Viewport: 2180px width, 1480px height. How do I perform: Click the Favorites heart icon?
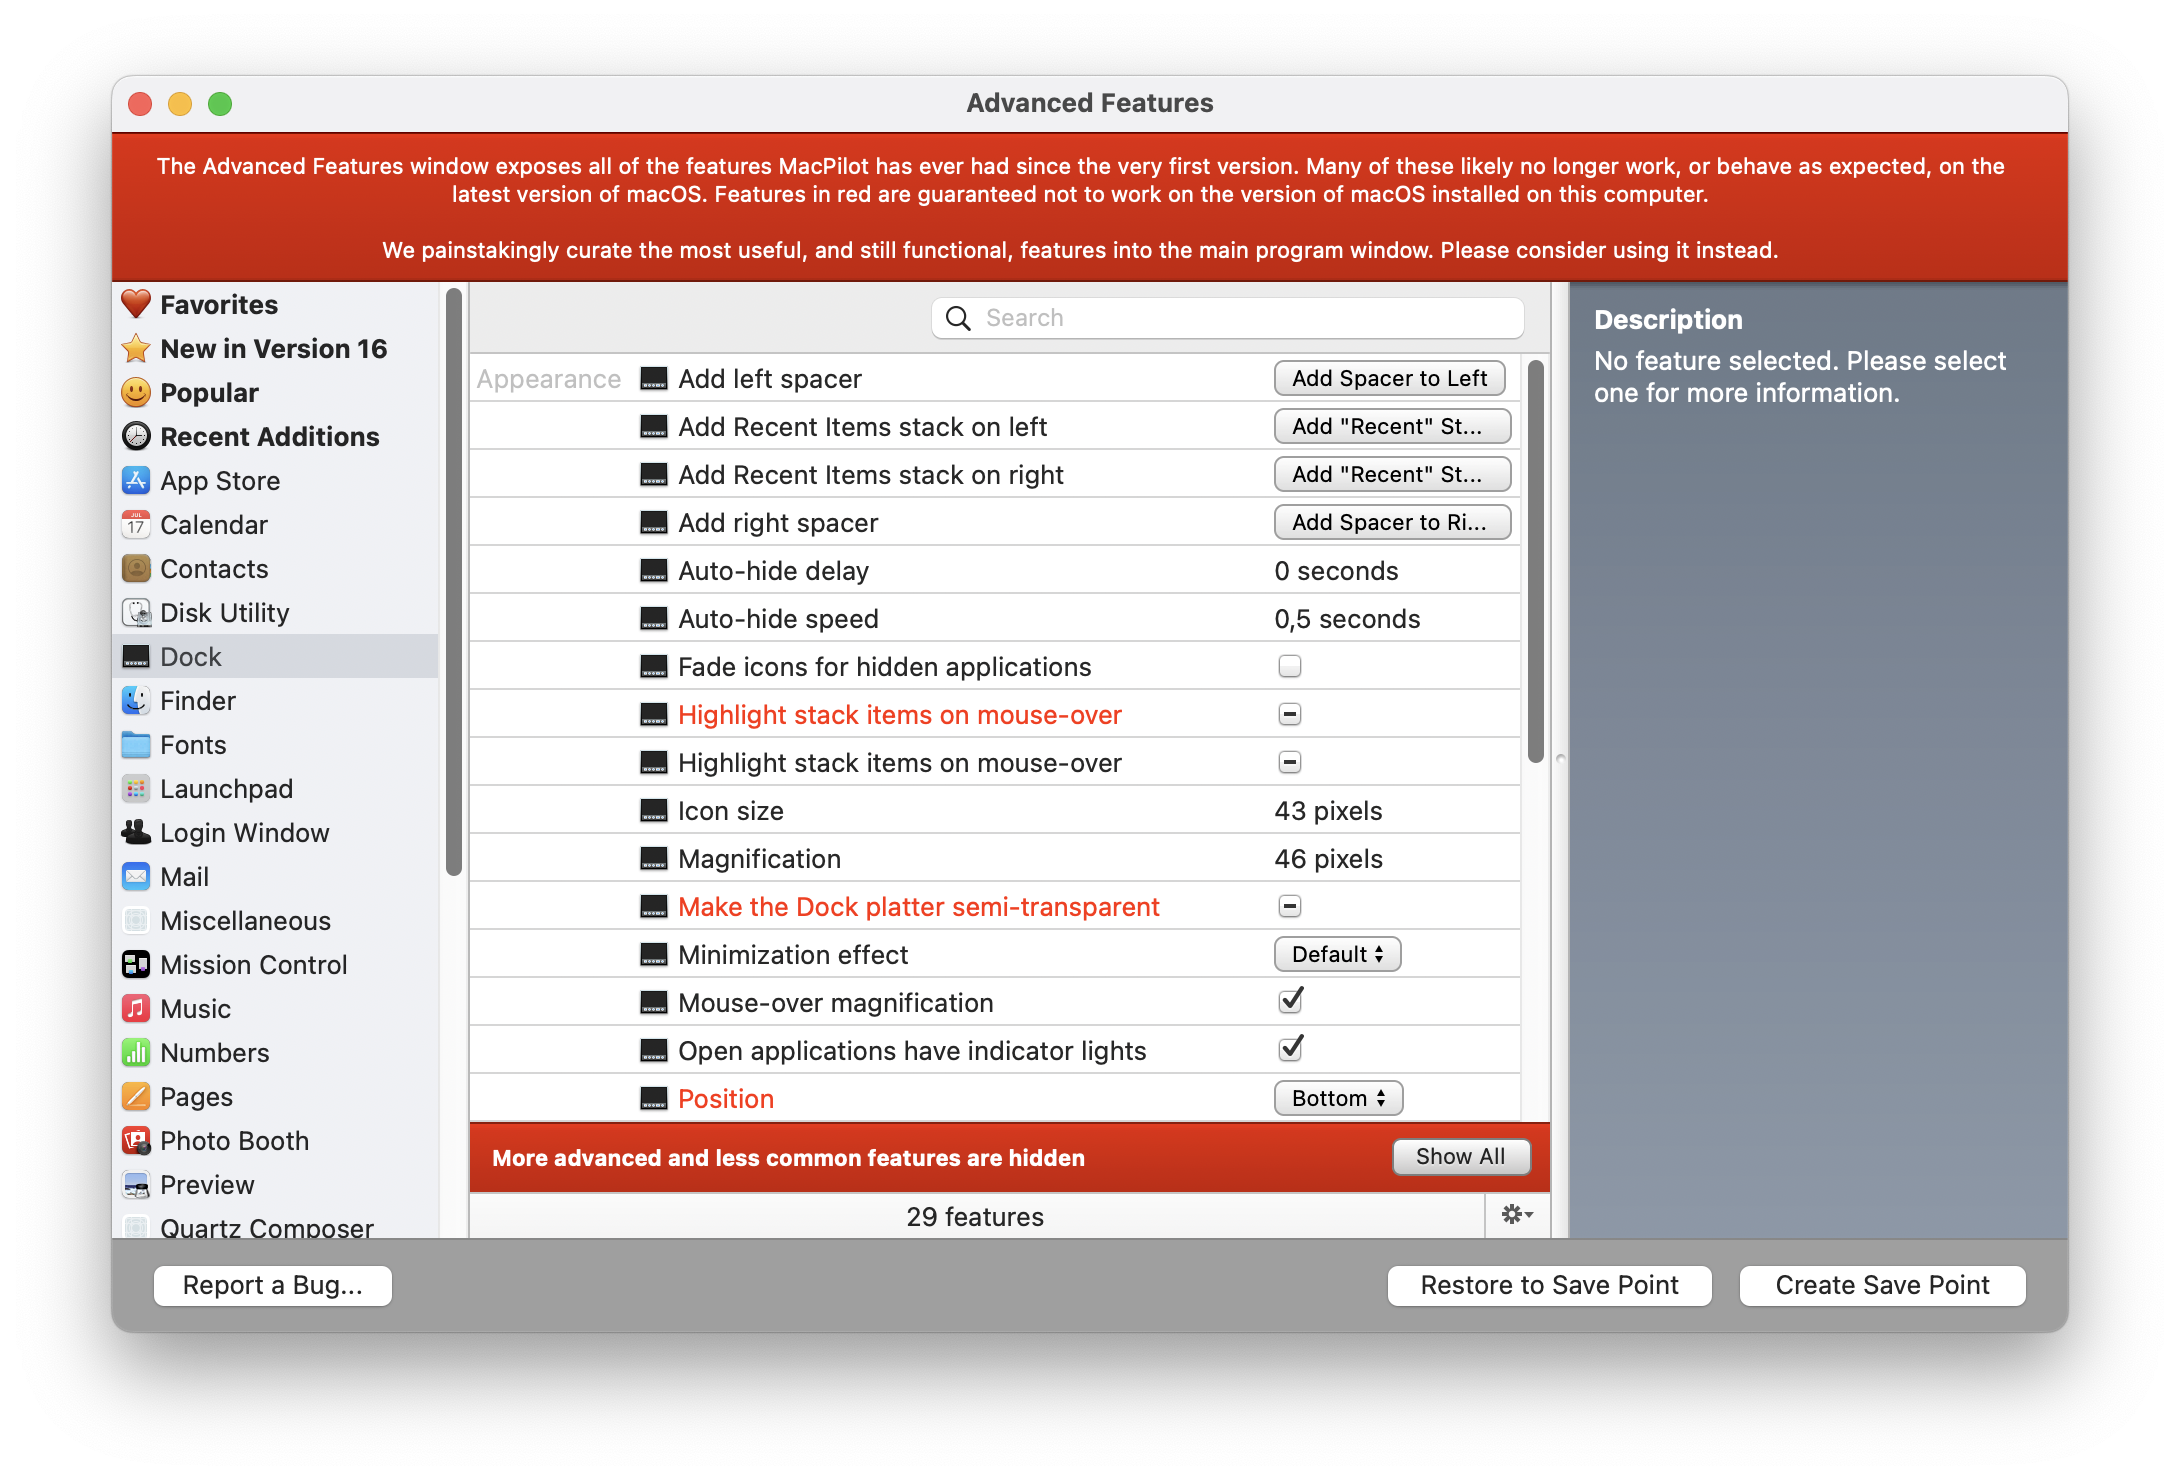click(136, 304)
